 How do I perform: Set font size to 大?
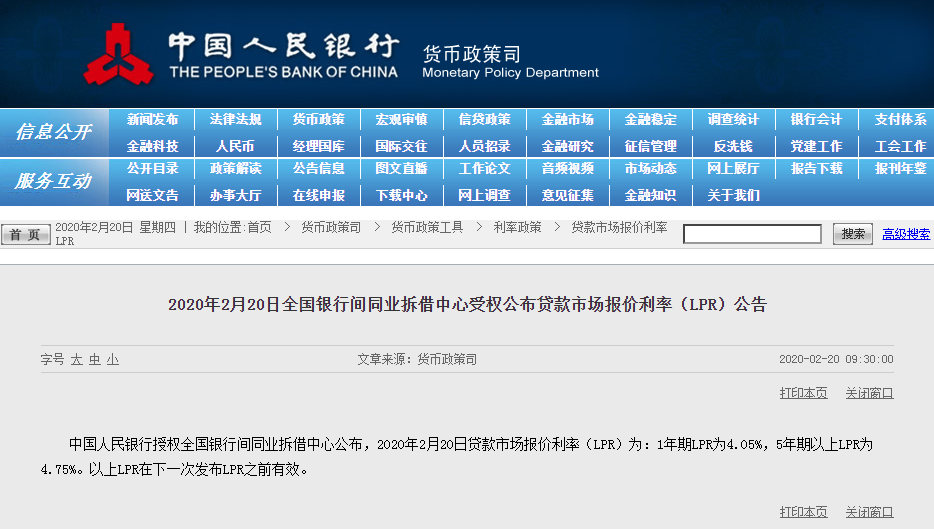pyautogui.click(x=77, y=359)
